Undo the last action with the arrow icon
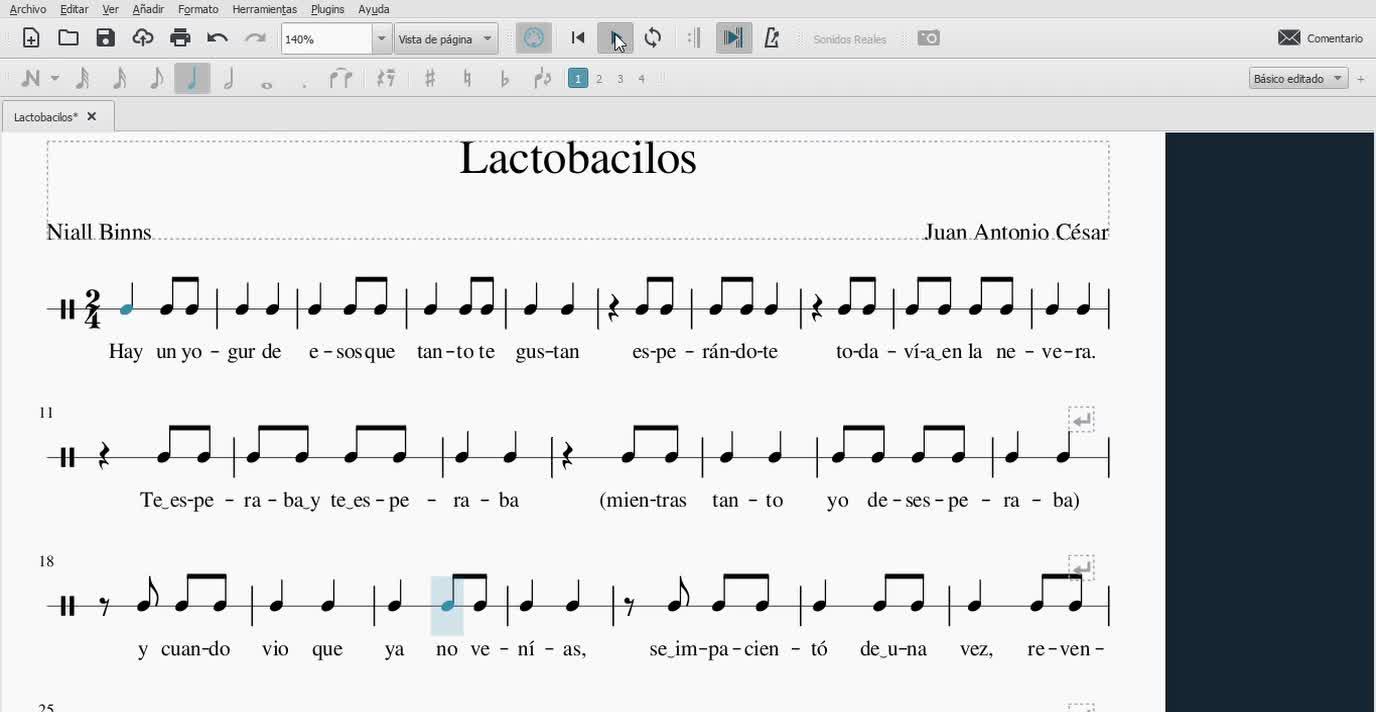The image size is (1376, 712). point(217,38)
